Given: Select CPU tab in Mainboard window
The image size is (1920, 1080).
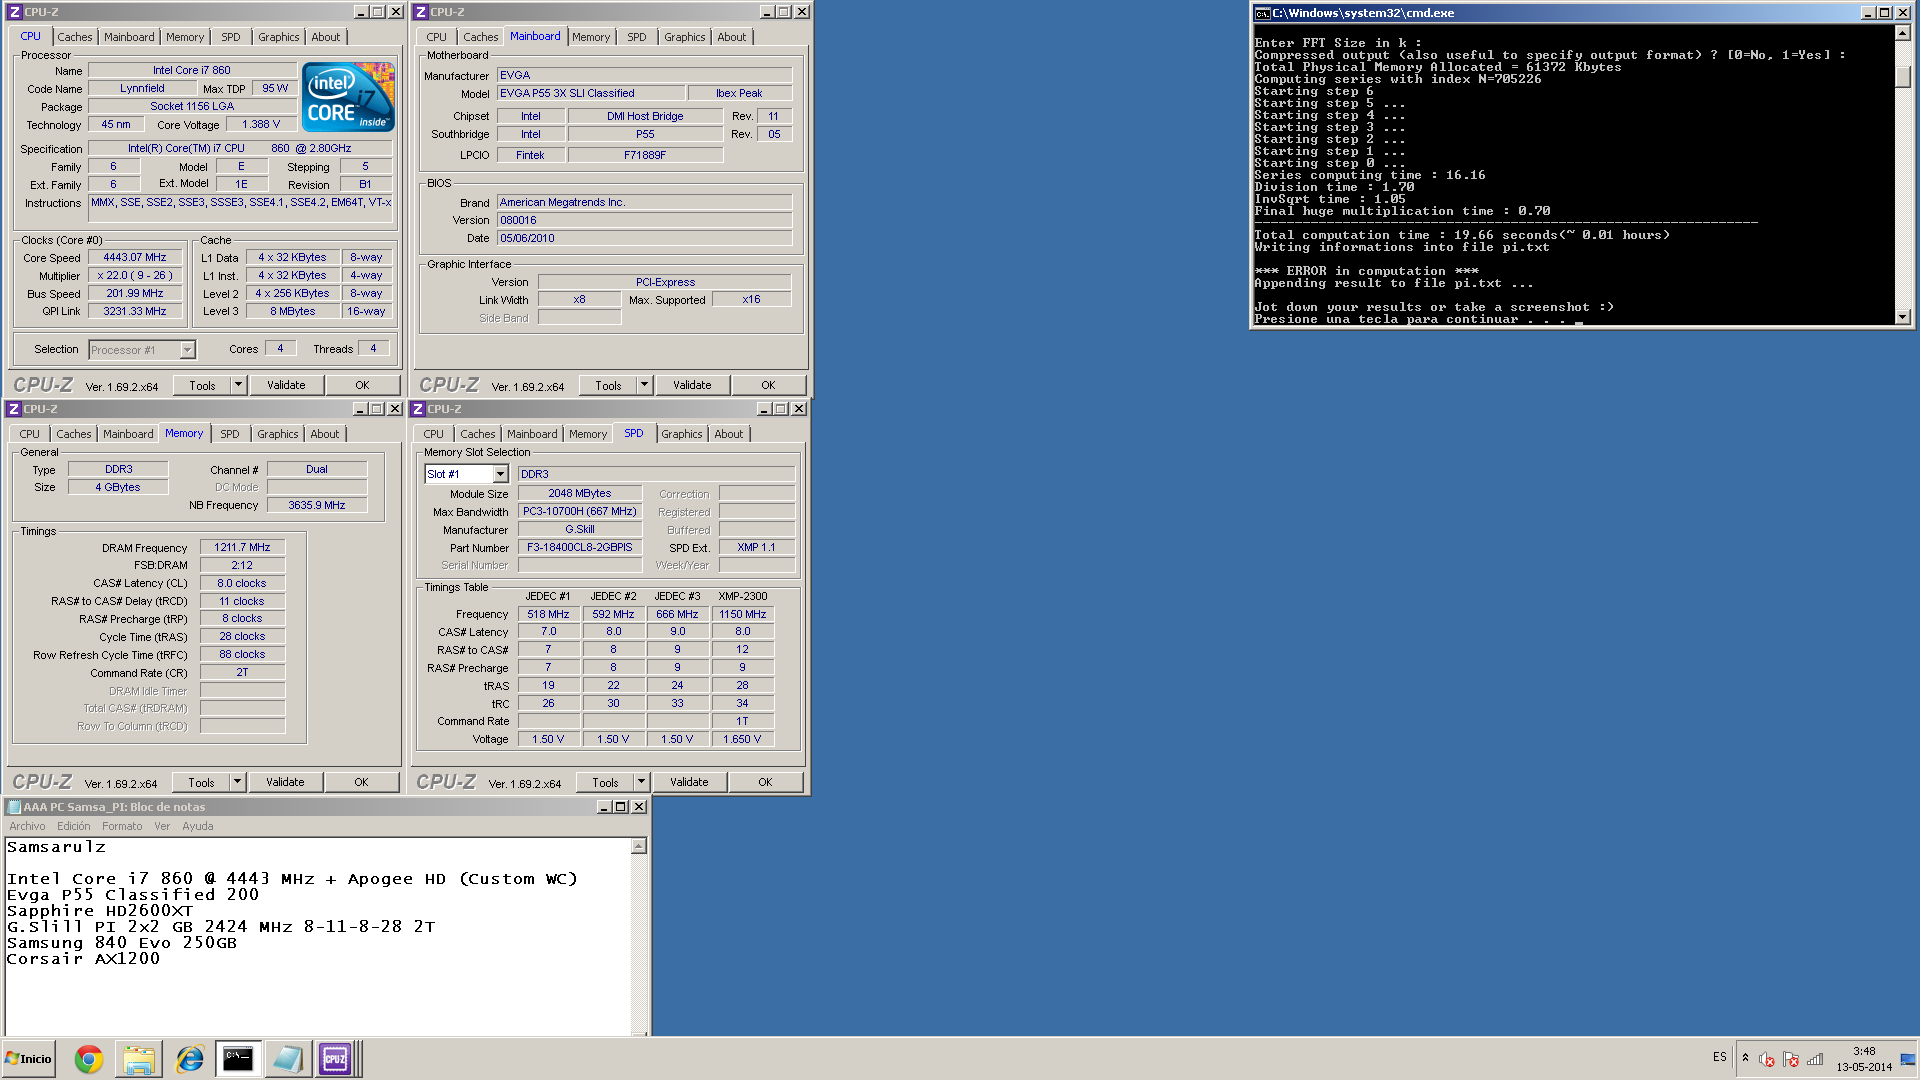Looking at the screenshot, I should (x=437, y=37).
